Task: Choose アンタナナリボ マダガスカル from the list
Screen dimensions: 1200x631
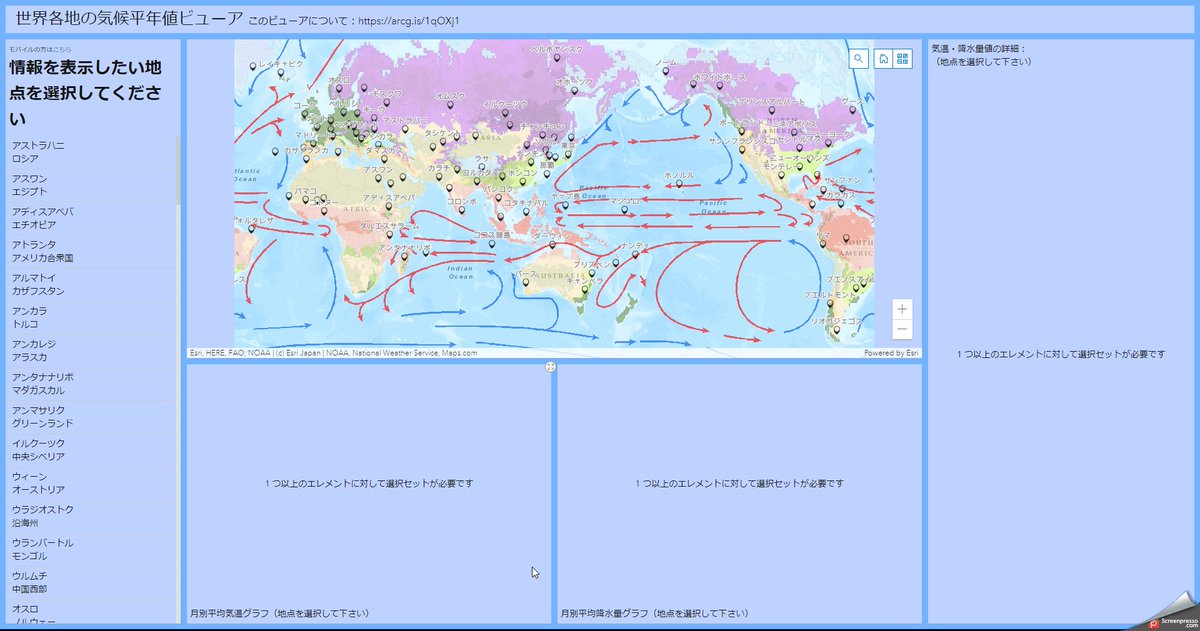Action: coord(91,384)
